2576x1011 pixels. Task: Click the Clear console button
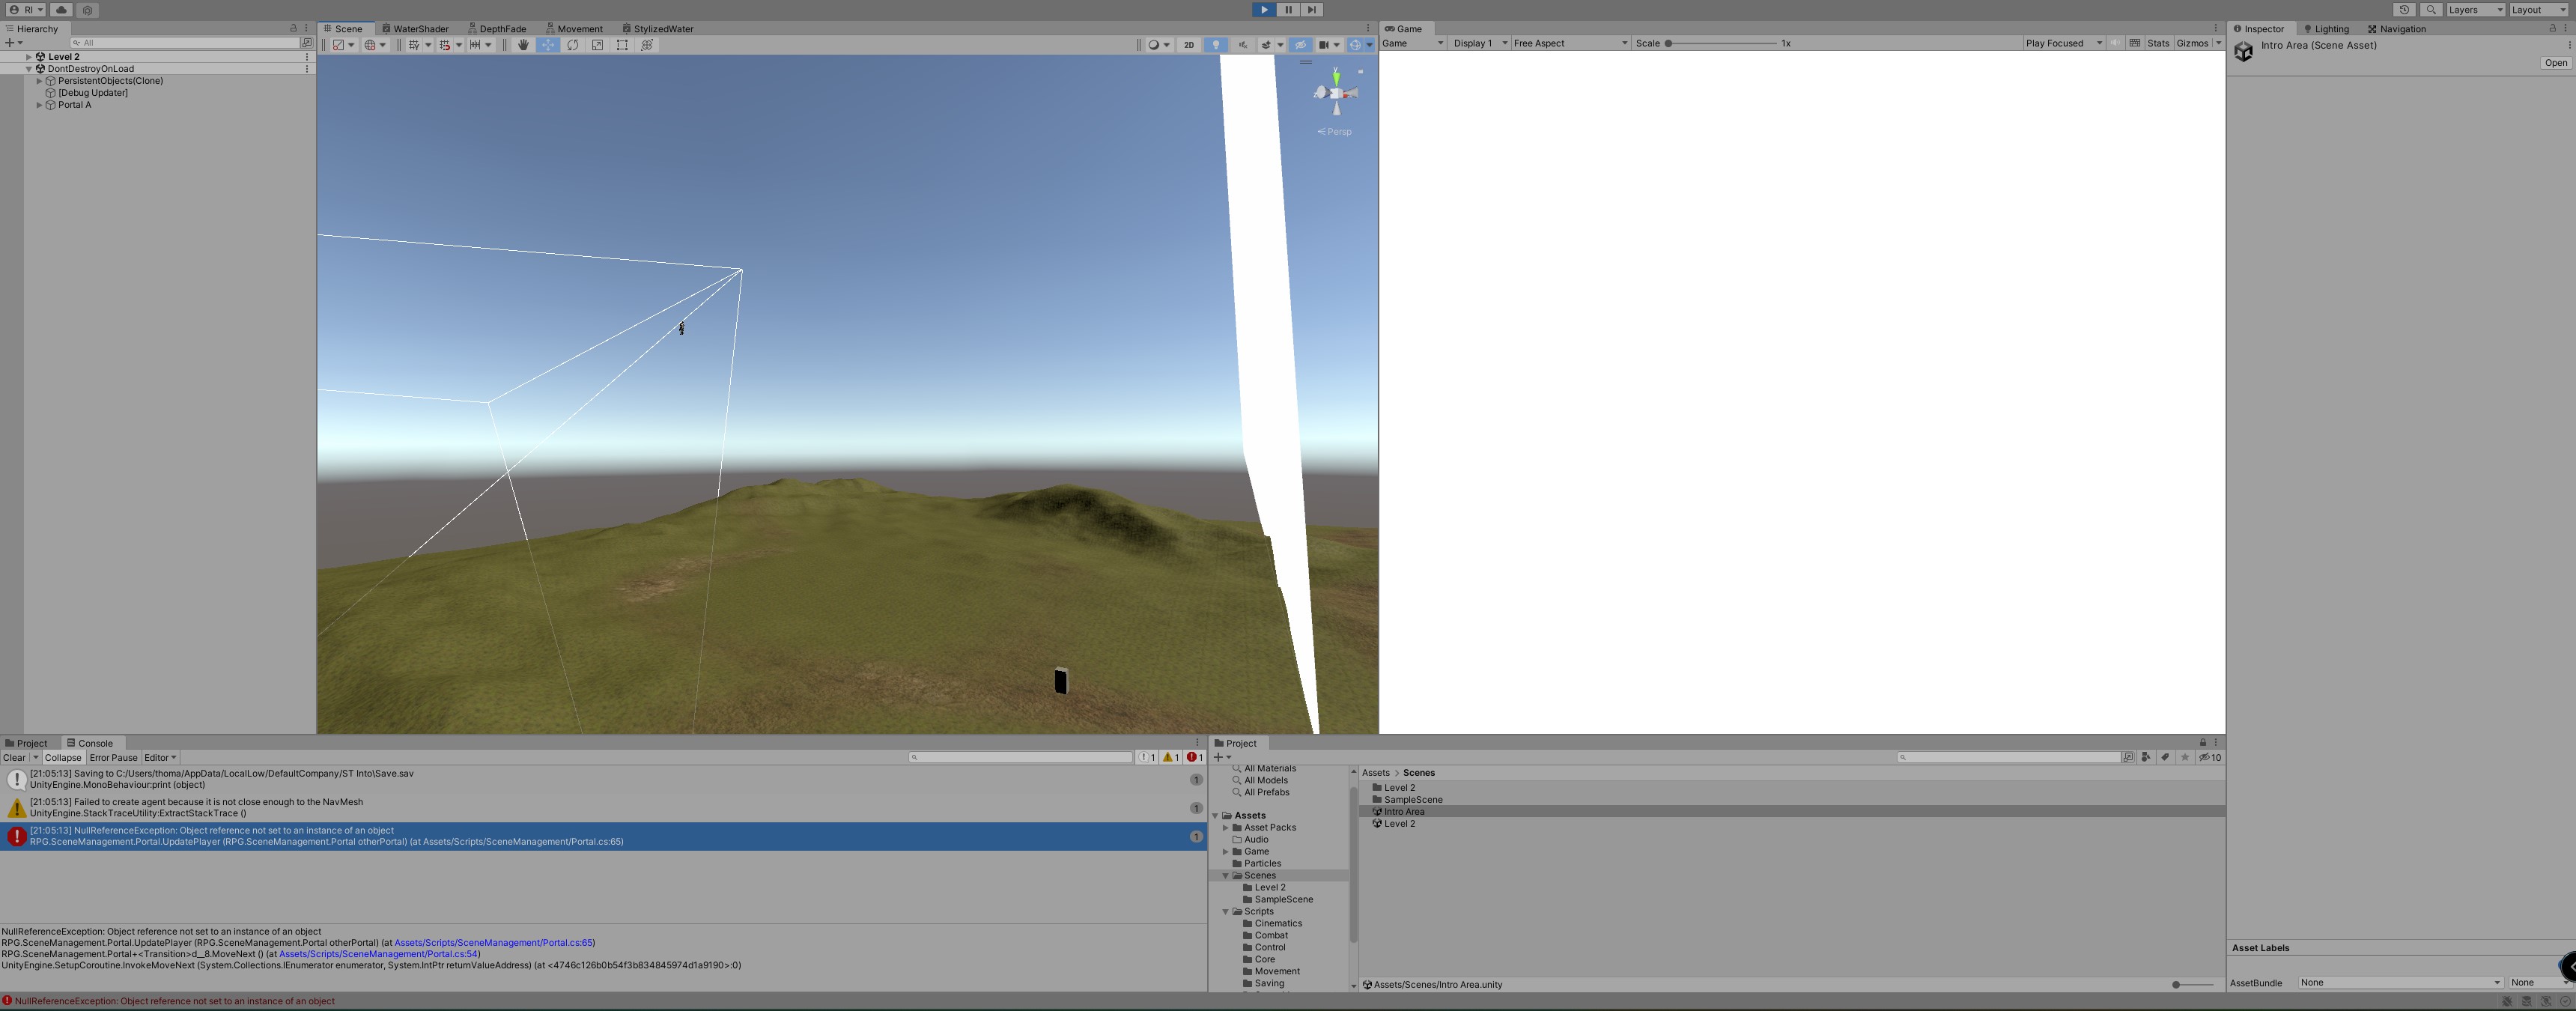click(14, 758)
